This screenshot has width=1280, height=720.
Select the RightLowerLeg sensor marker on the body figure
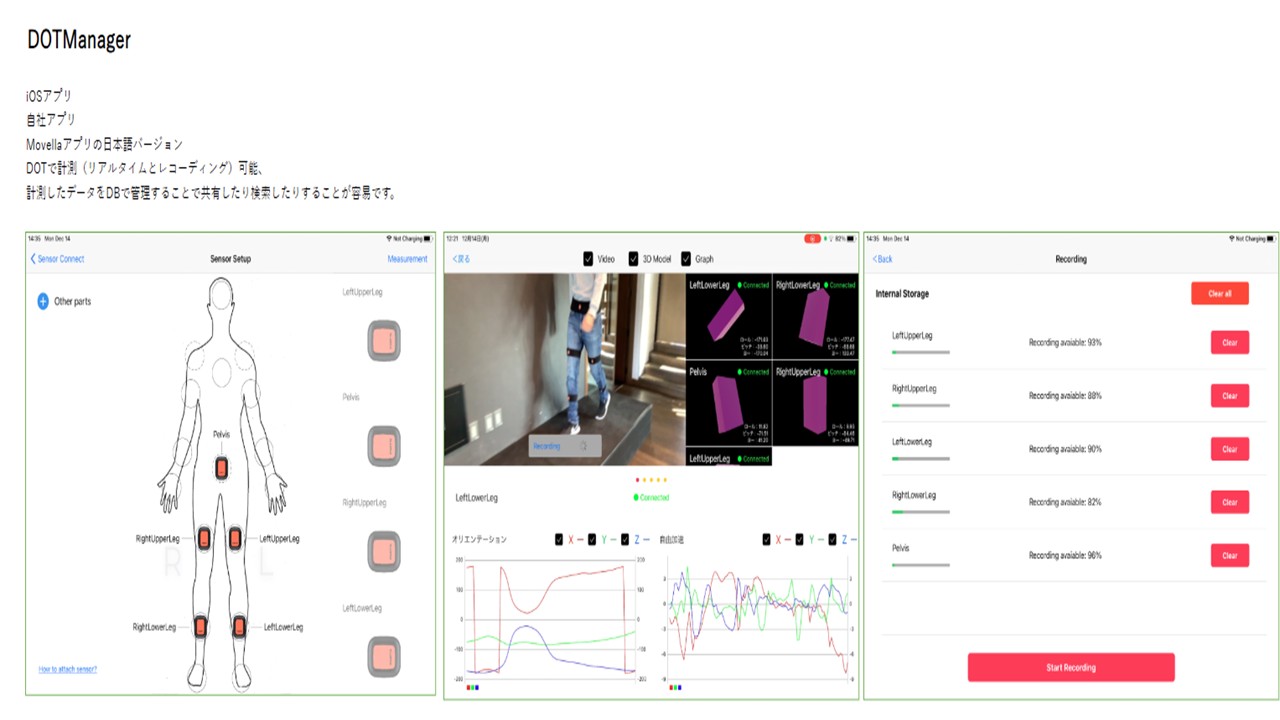pyautogui.click(x=200, y=627)
